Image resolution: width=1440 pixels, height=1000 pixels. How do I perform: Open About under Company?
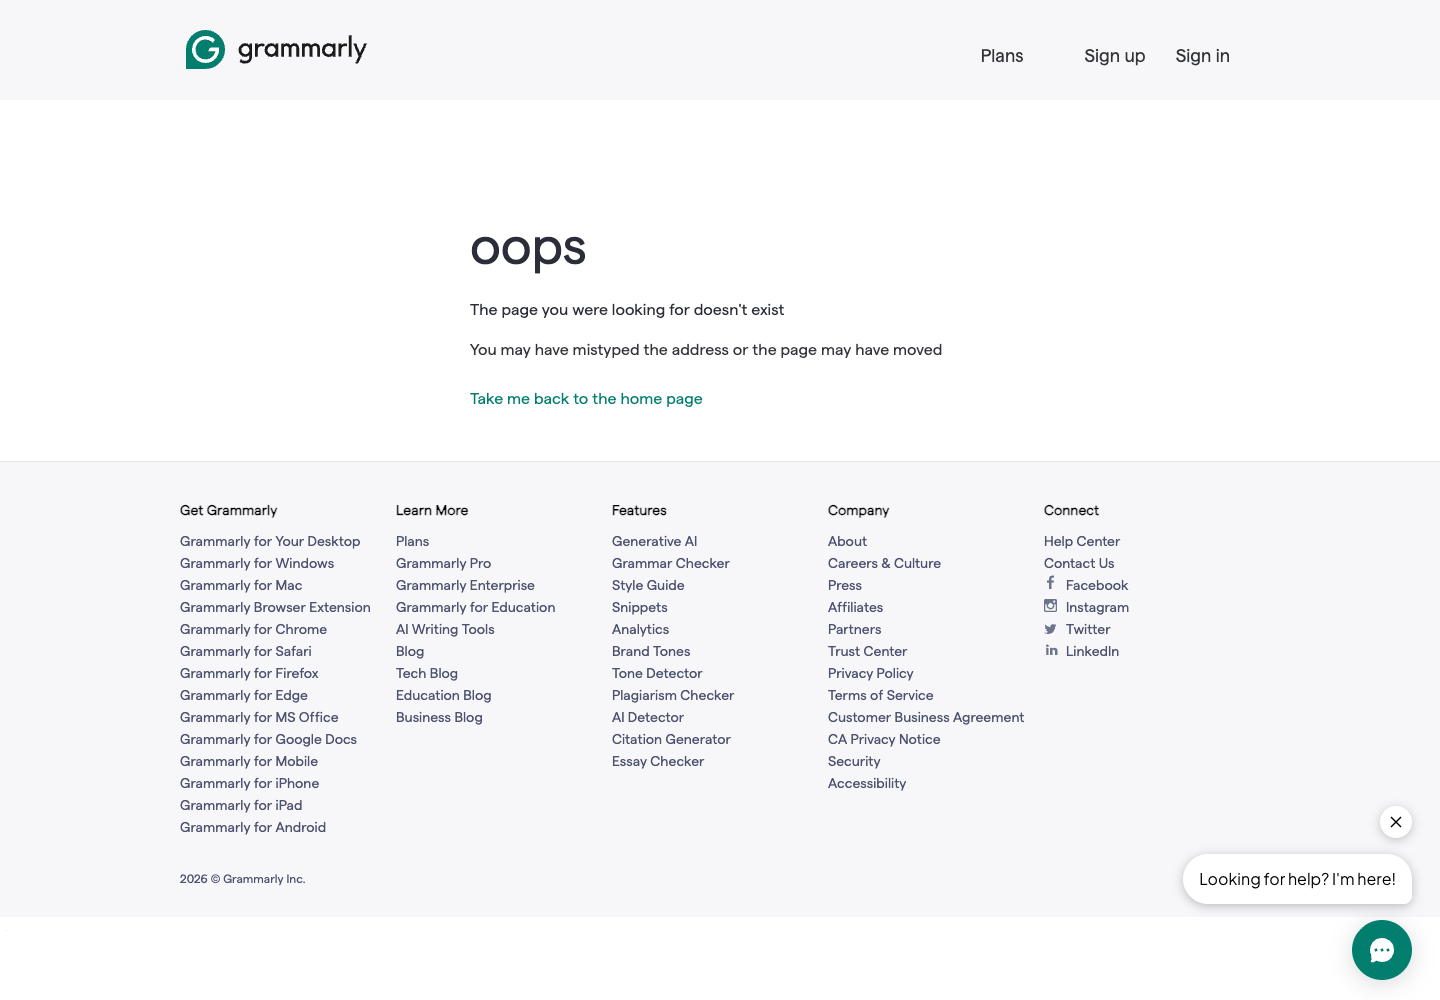847,541
